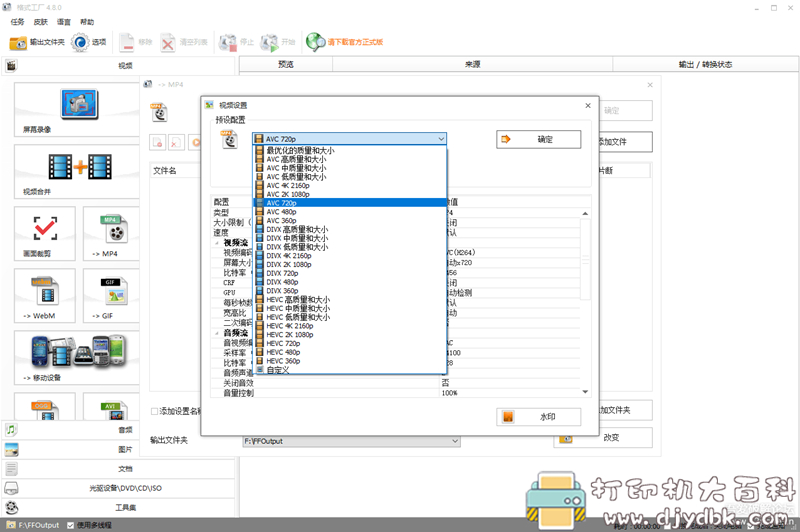The height and width of the screenshot is (532, 800).
Task: Select the -> GIF converter icon
Action: click(113, 290)
